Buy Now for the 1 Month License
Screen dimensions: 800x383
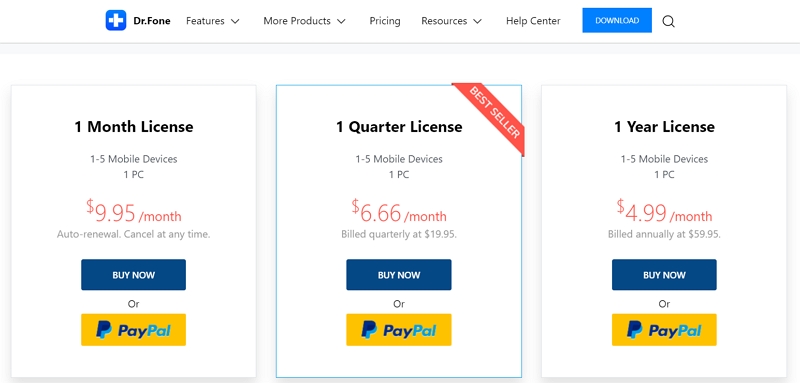pyautogui.click(x=133, y=275)
